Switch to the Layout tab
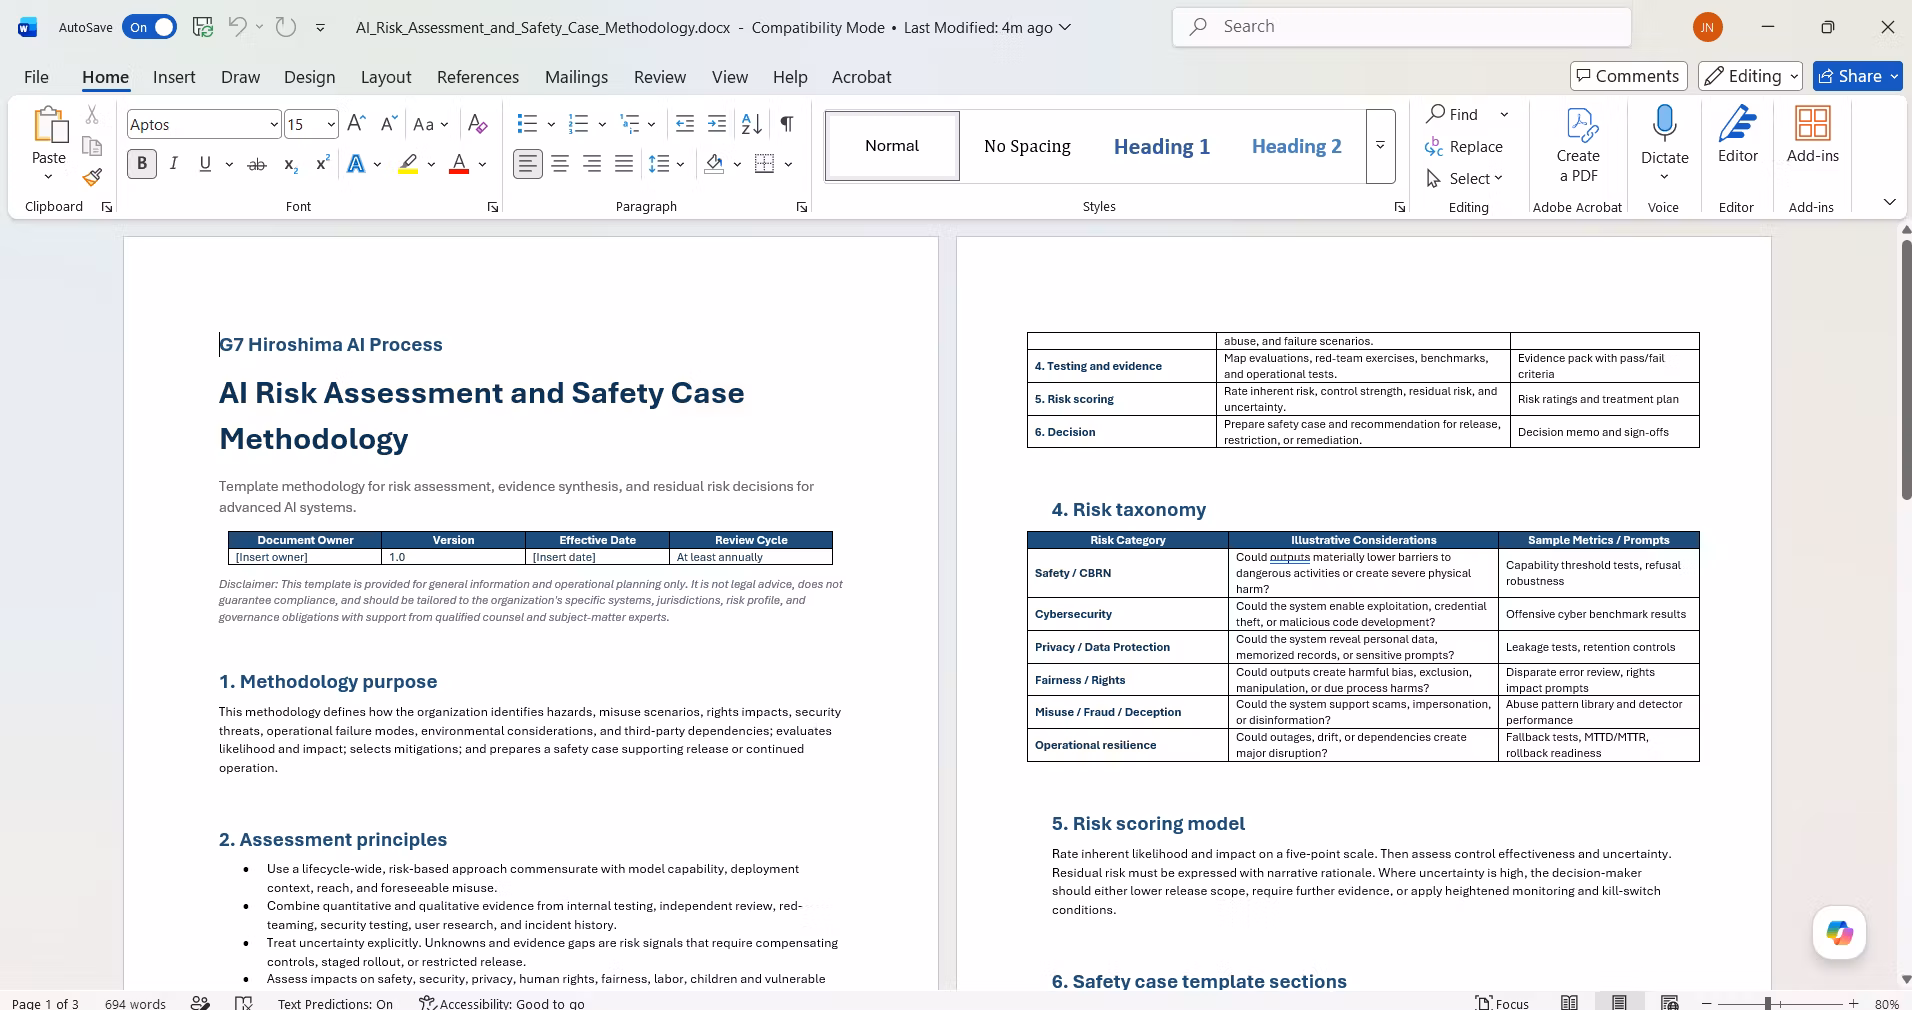 (385, 77)
